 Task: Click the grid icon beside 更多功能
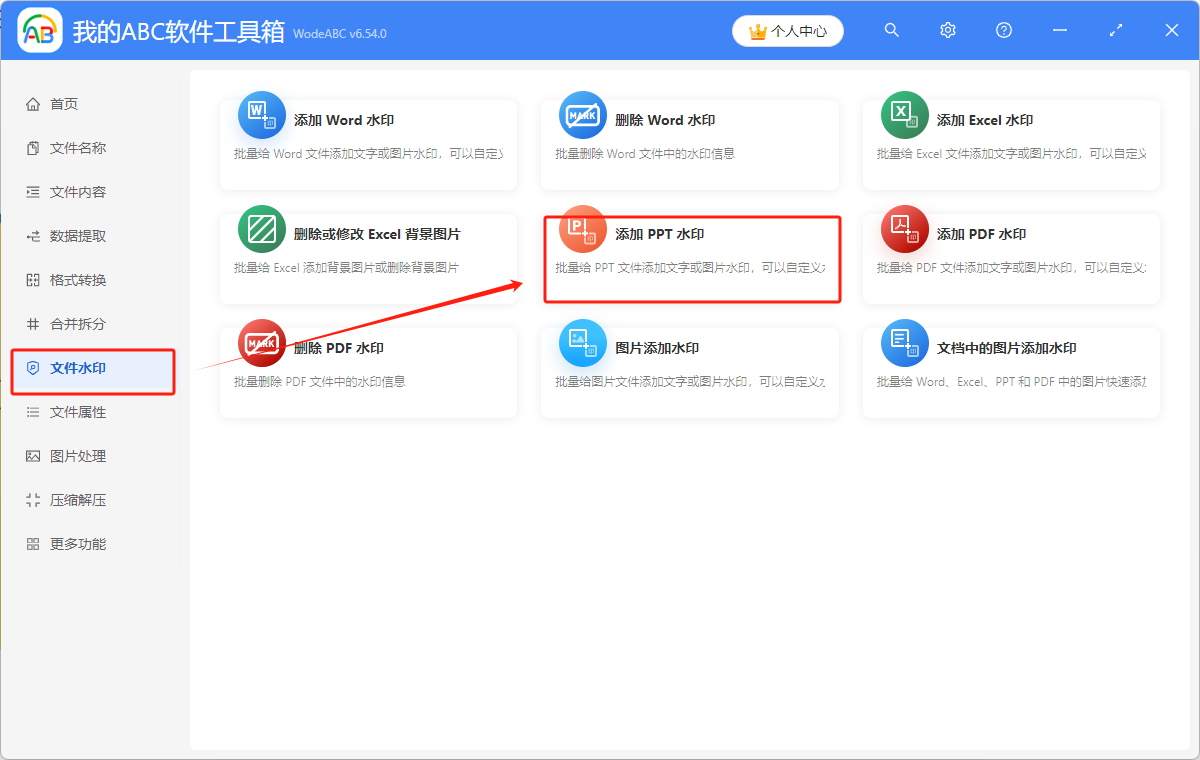(x=33, y=544)
